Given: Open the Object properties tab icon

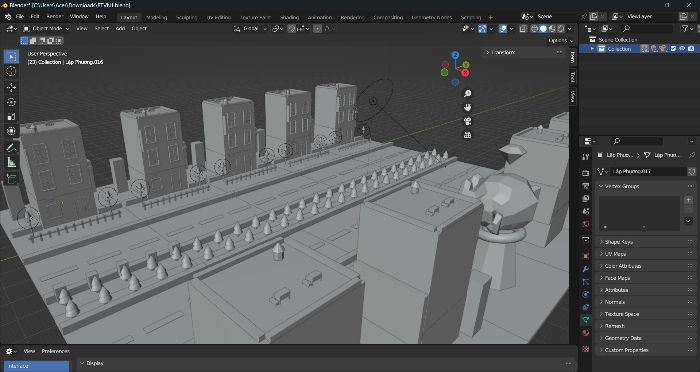Looking at the screenshot, I should (x=586, y=256).
